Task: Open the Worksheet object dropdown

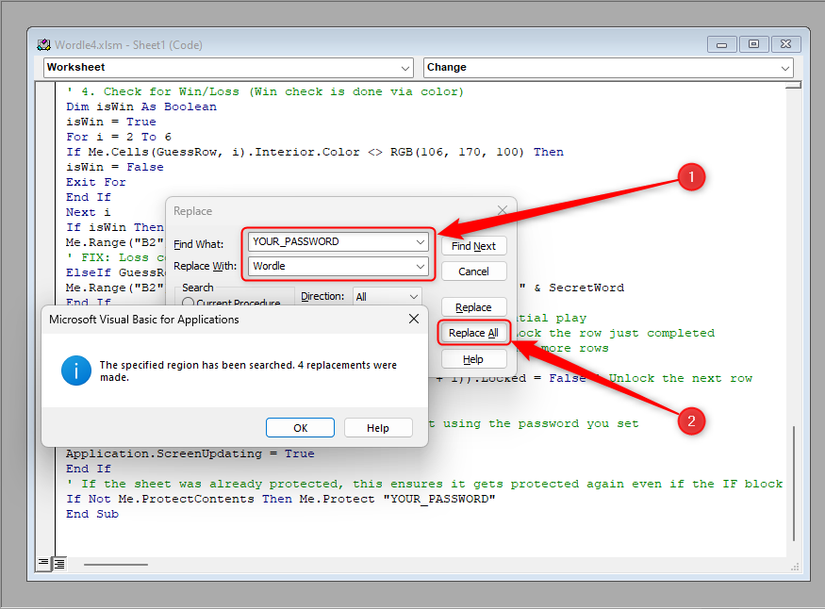Action: coord(406,67)
